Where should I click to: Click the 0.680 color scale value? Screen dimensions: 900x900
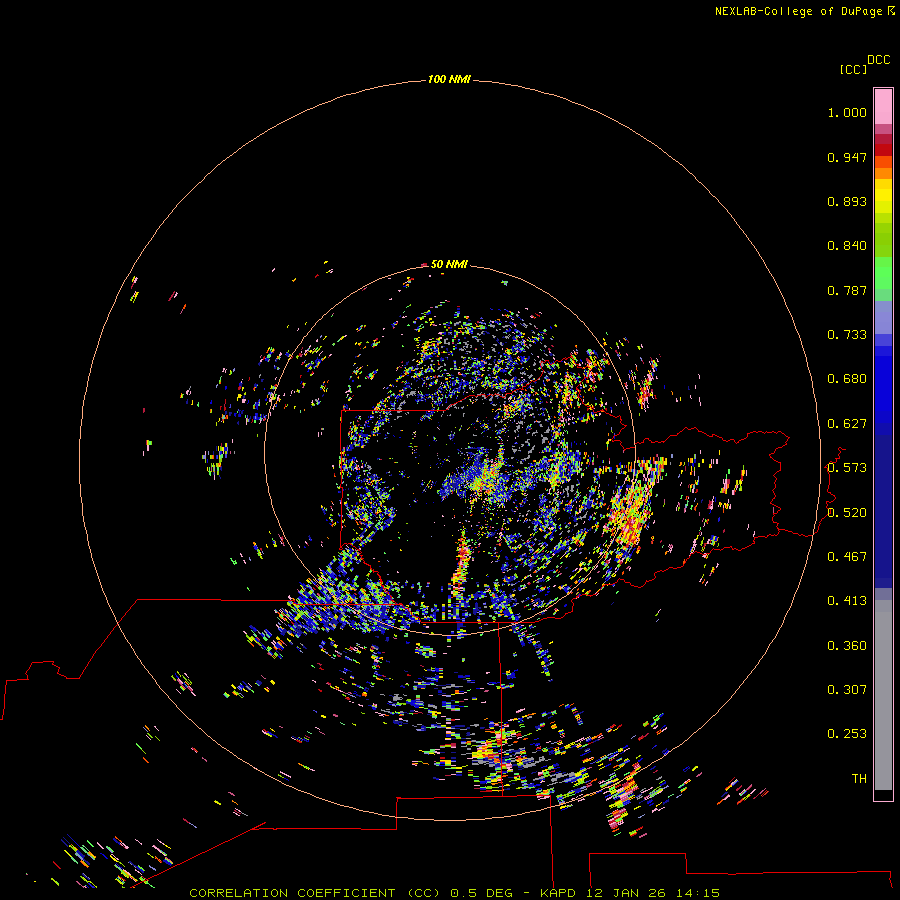tap(847, 379)
